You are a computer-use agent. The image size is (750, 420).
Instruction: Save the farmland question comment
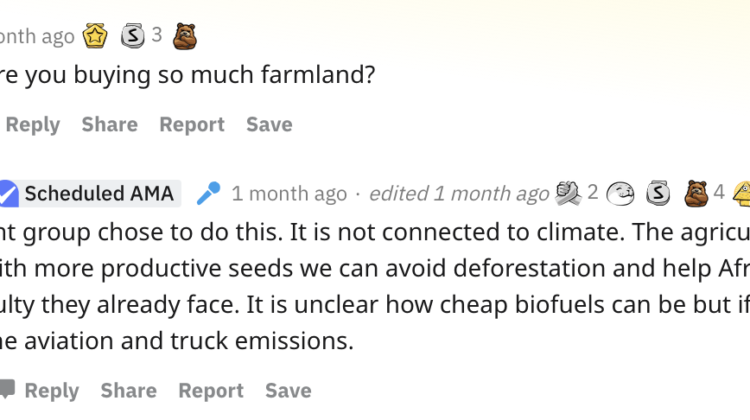coord(269,125)
